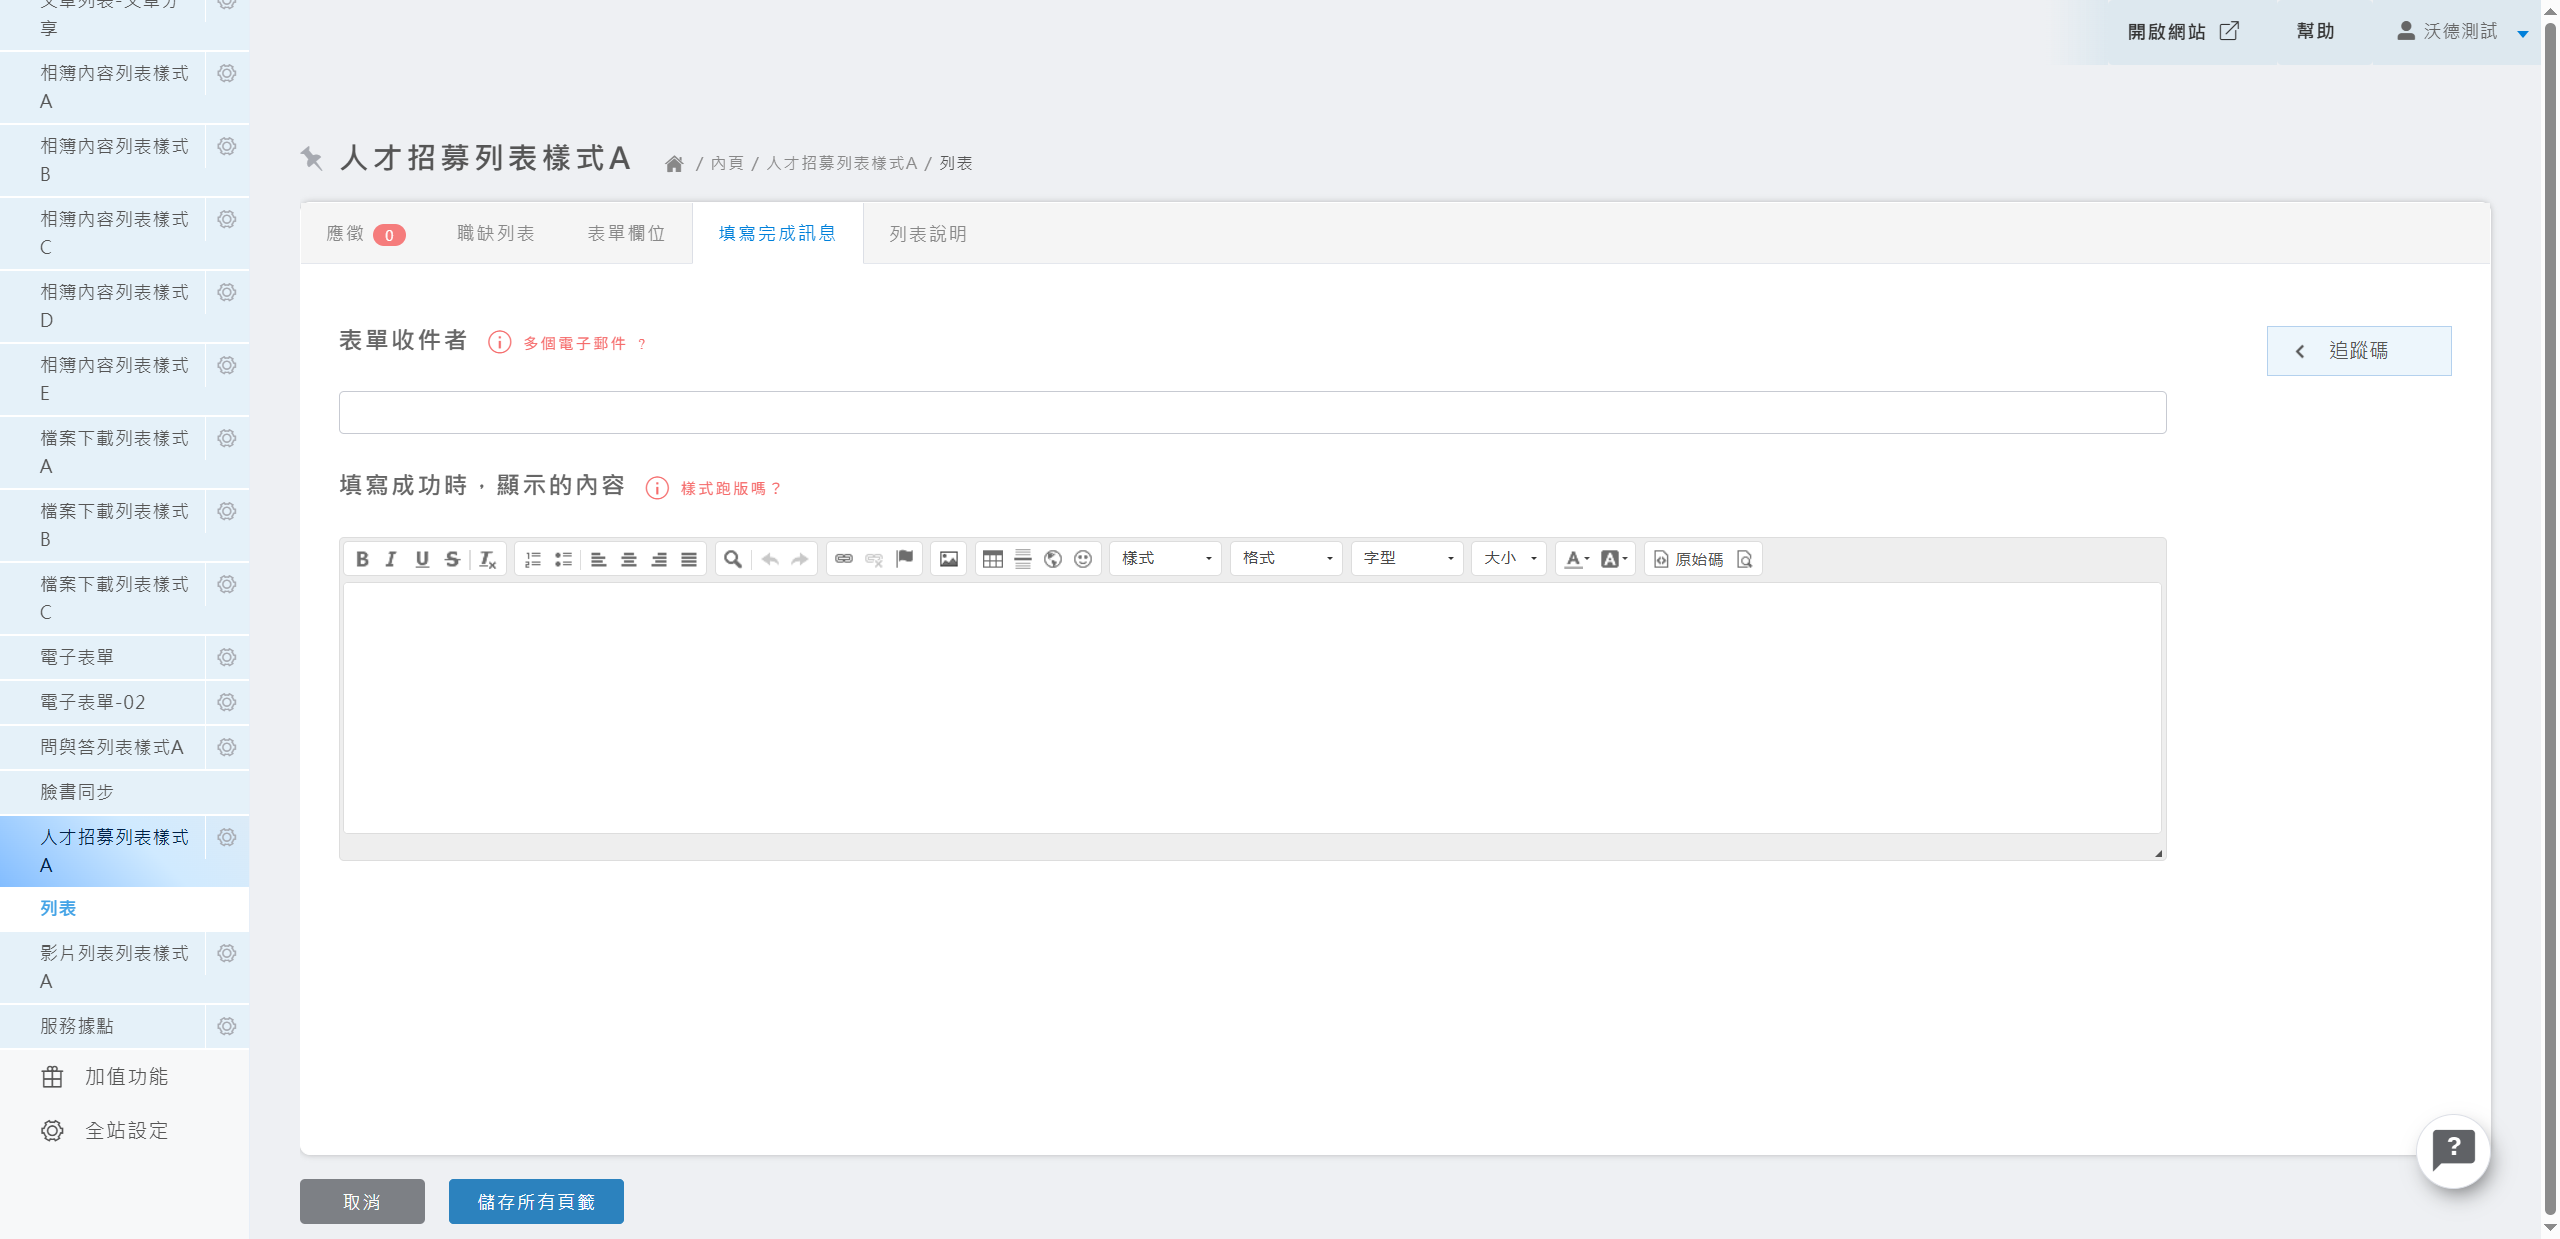The image size is (2560, 1239).
Task: Open the 字型 font dropdown
Action: pos(1406,558)
